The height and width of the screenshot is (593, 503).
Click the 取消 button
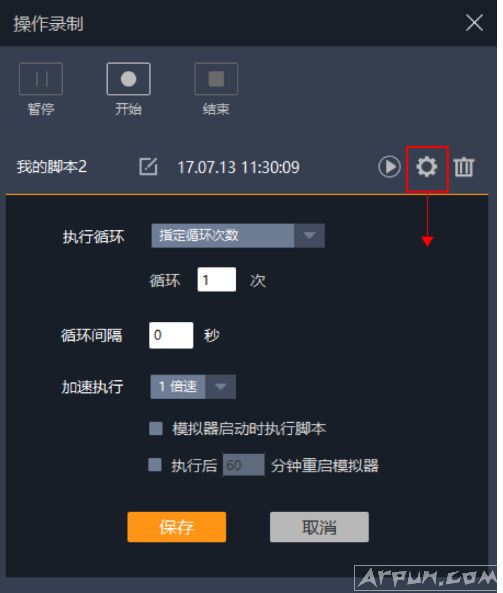tap(319, 527)
